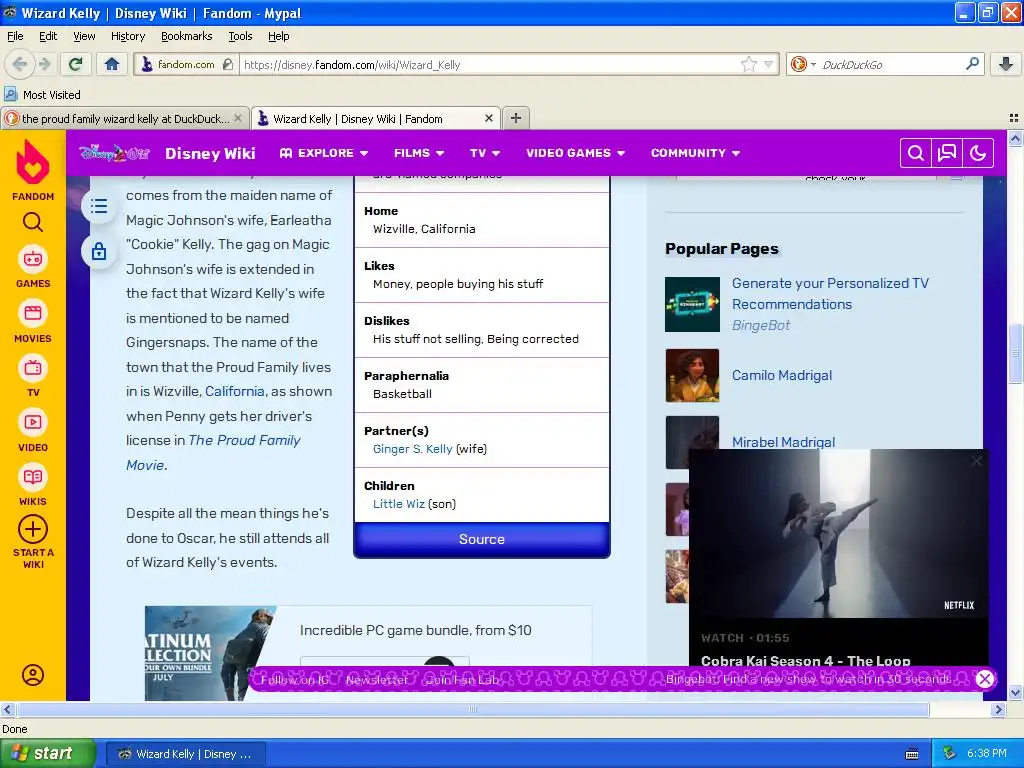Open The Proud Family Movie link
The width and height of the screenshot is (1024, 768).
pyautogui.click(x=213, y=453)
